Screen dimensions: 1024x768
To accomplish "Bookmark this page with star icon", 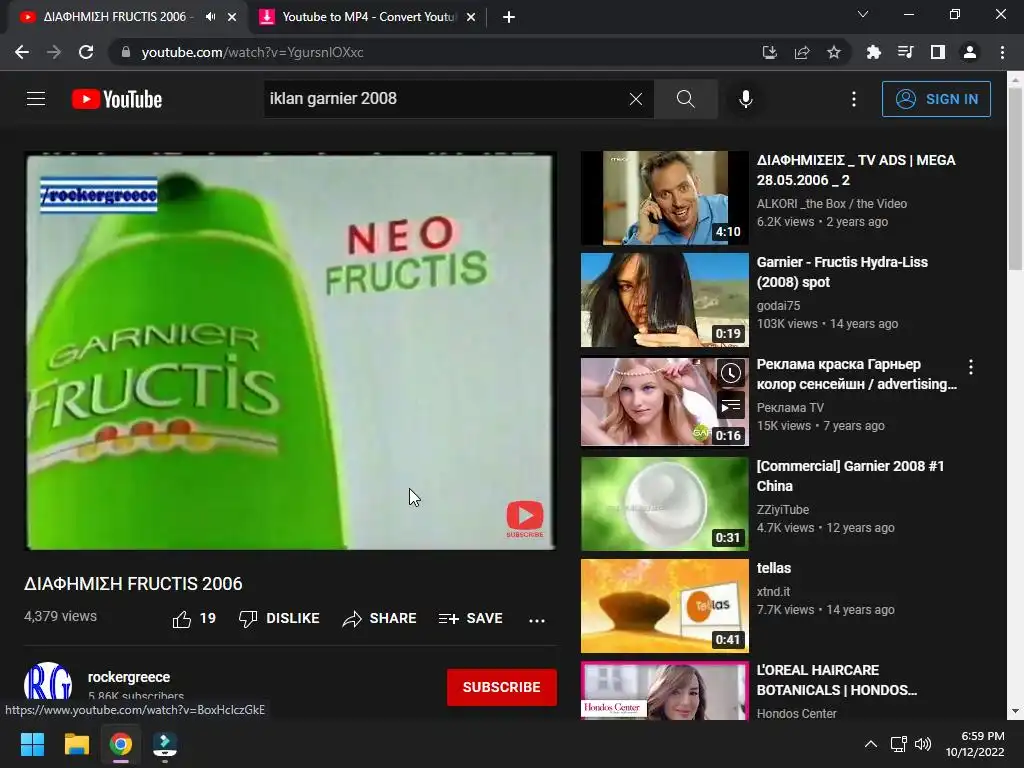I will tap(834, 52).
